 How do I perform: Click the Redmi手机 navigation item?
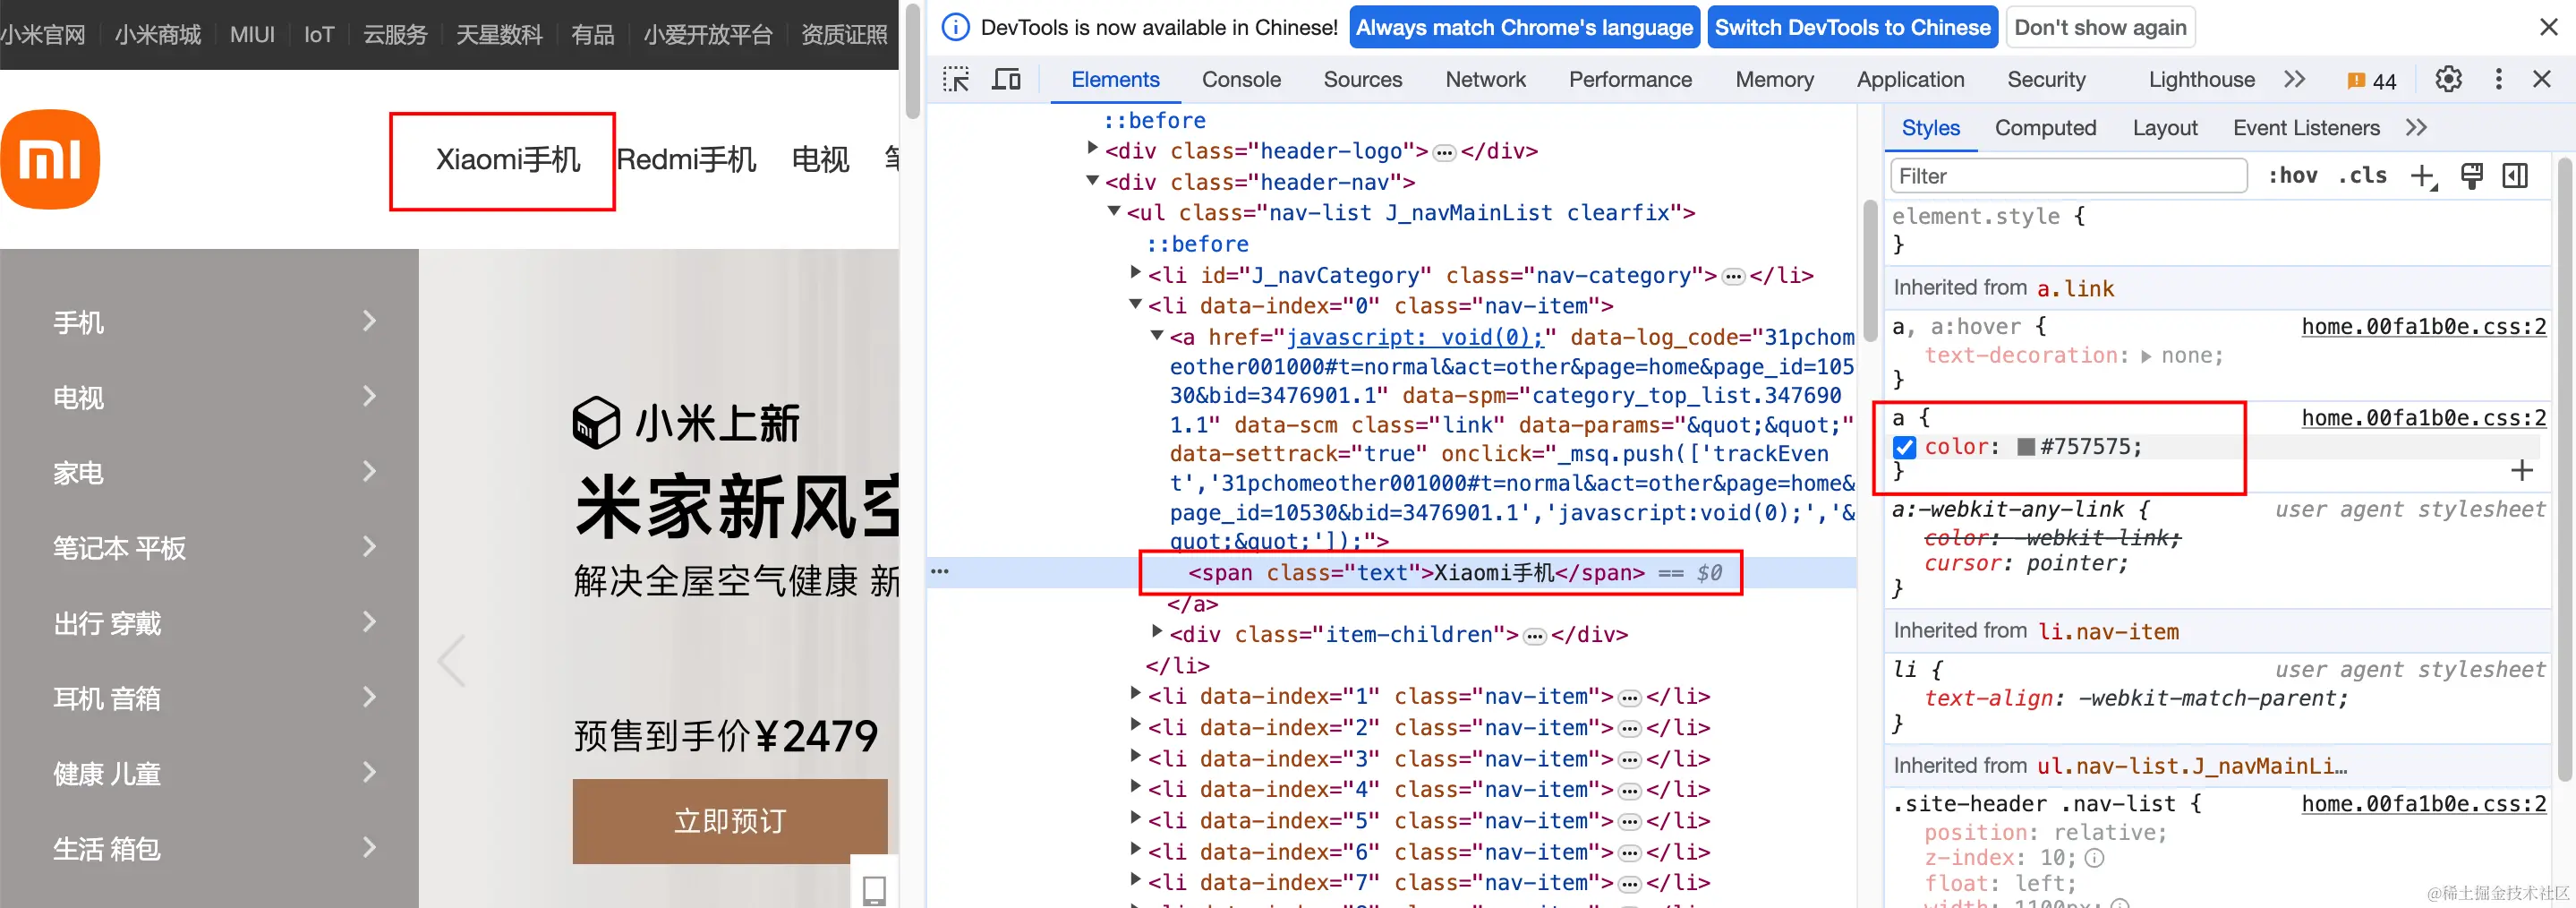pyautogui.click(x=686, y=160)
